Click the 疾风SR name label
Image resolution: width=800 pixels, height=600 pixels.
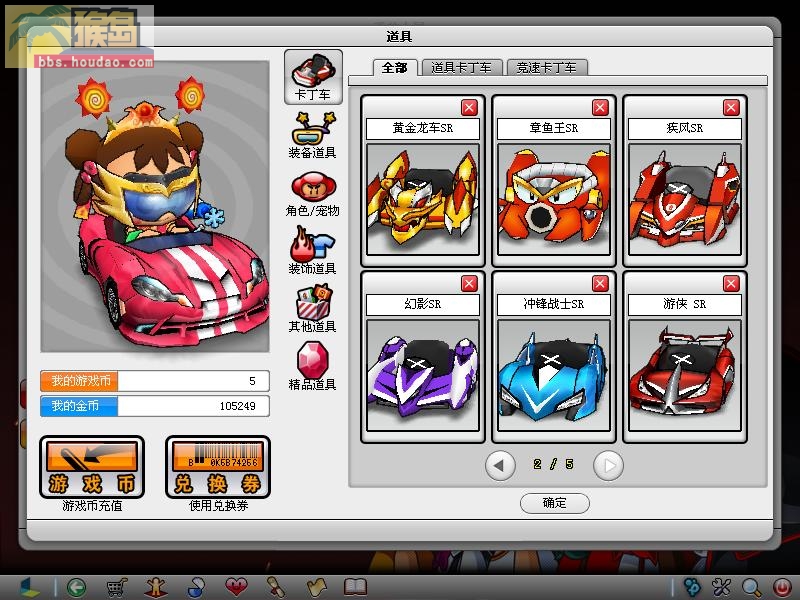[685, 129]
